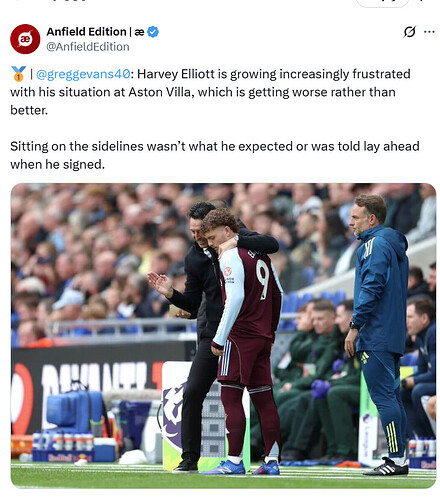Click the 'Sitting on the sidelines' paragraph
Viewport: 440px width, 500px height.
[215, 155]
